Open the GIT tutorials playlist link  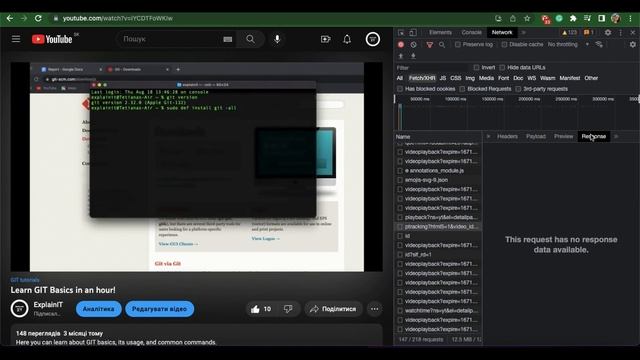(x=25, y=280)
